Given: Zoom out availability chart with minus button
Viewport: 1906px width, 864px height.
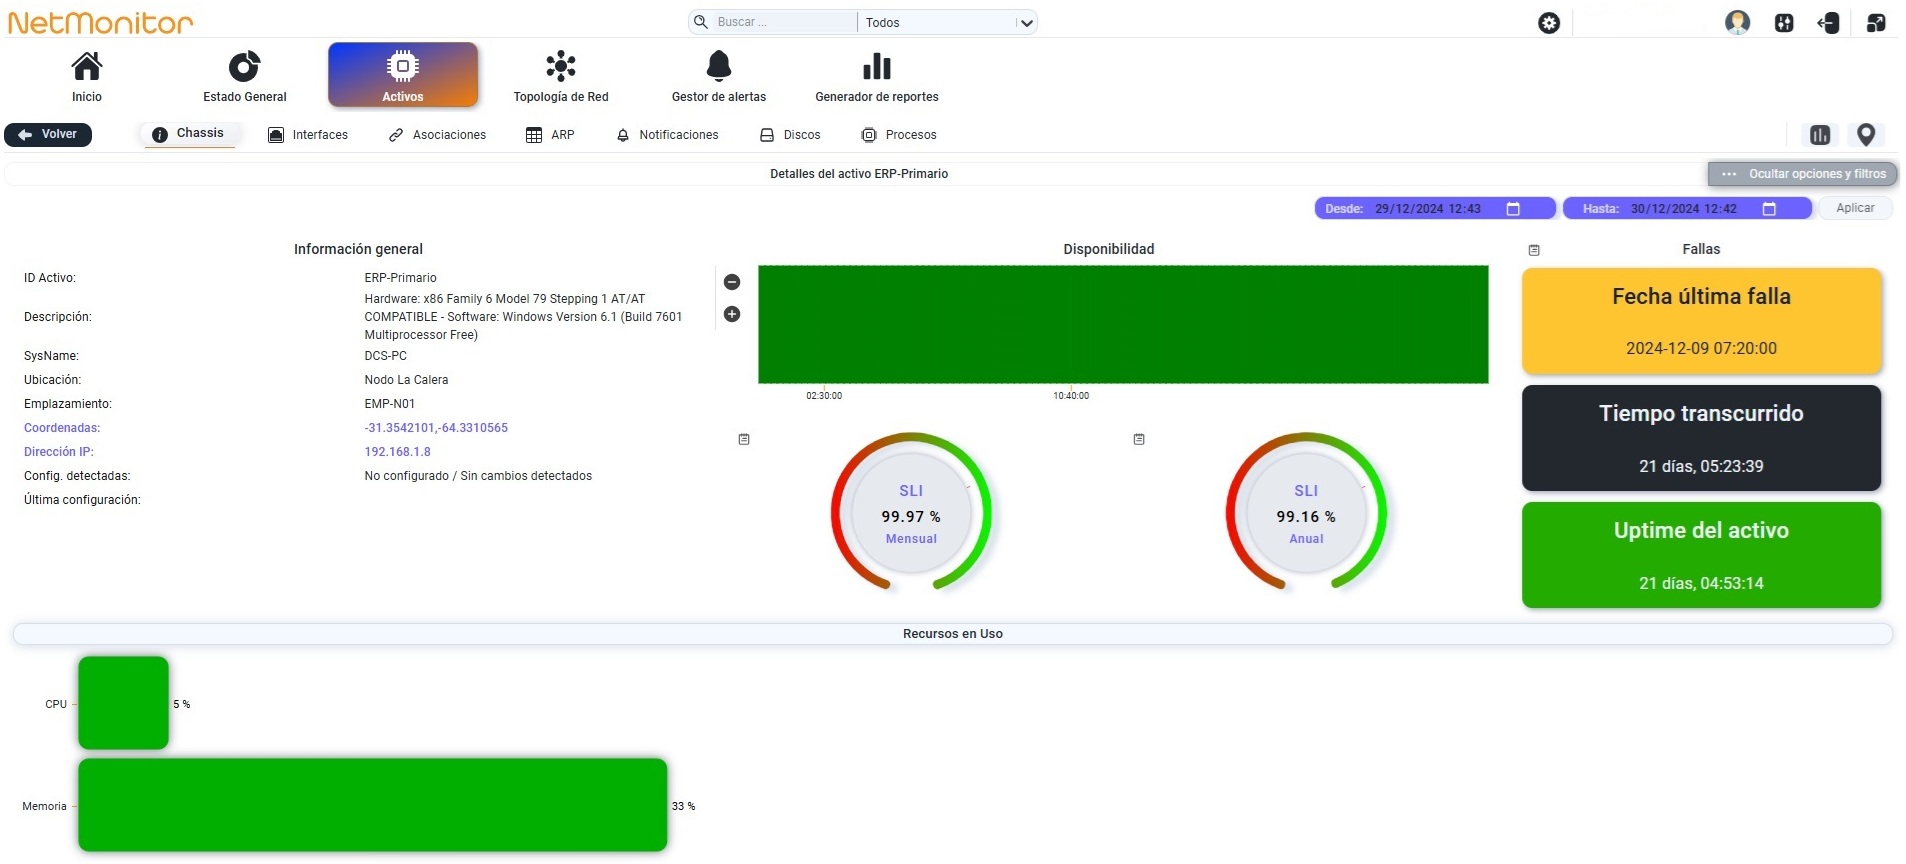Looking at the screenshot, I should tap(732, 282).
